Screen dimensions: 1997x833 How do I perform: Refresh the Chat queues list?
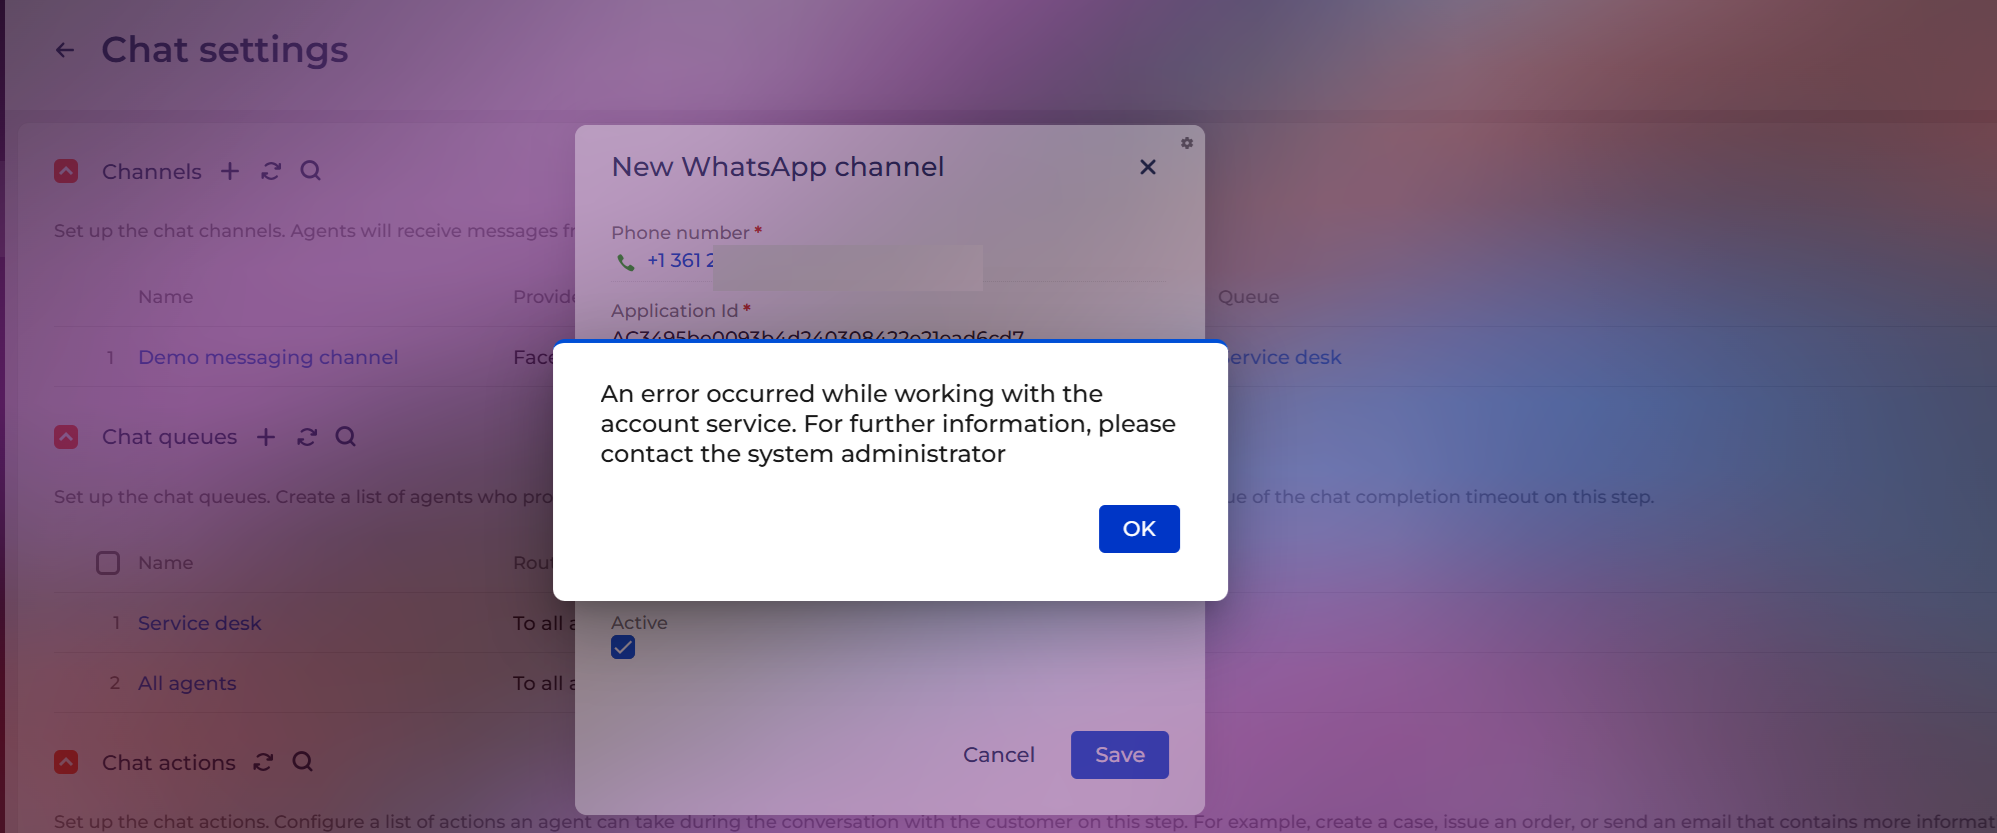[307, 437]
